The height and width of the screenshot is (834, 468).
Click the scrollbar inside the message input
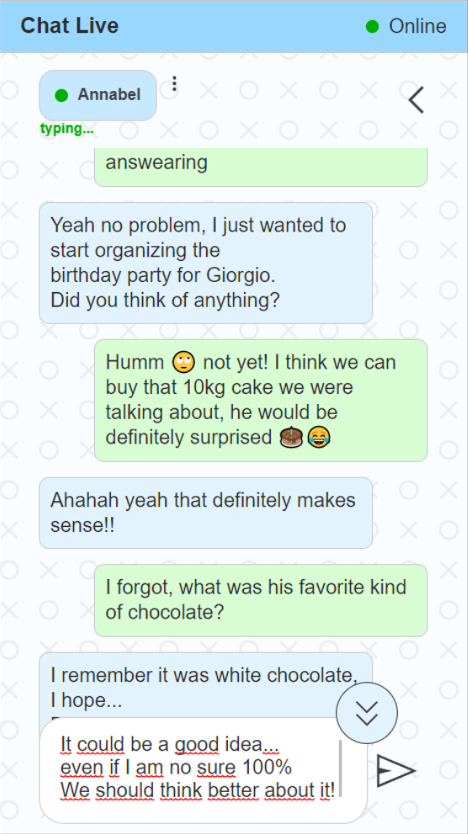coord(340,769)
